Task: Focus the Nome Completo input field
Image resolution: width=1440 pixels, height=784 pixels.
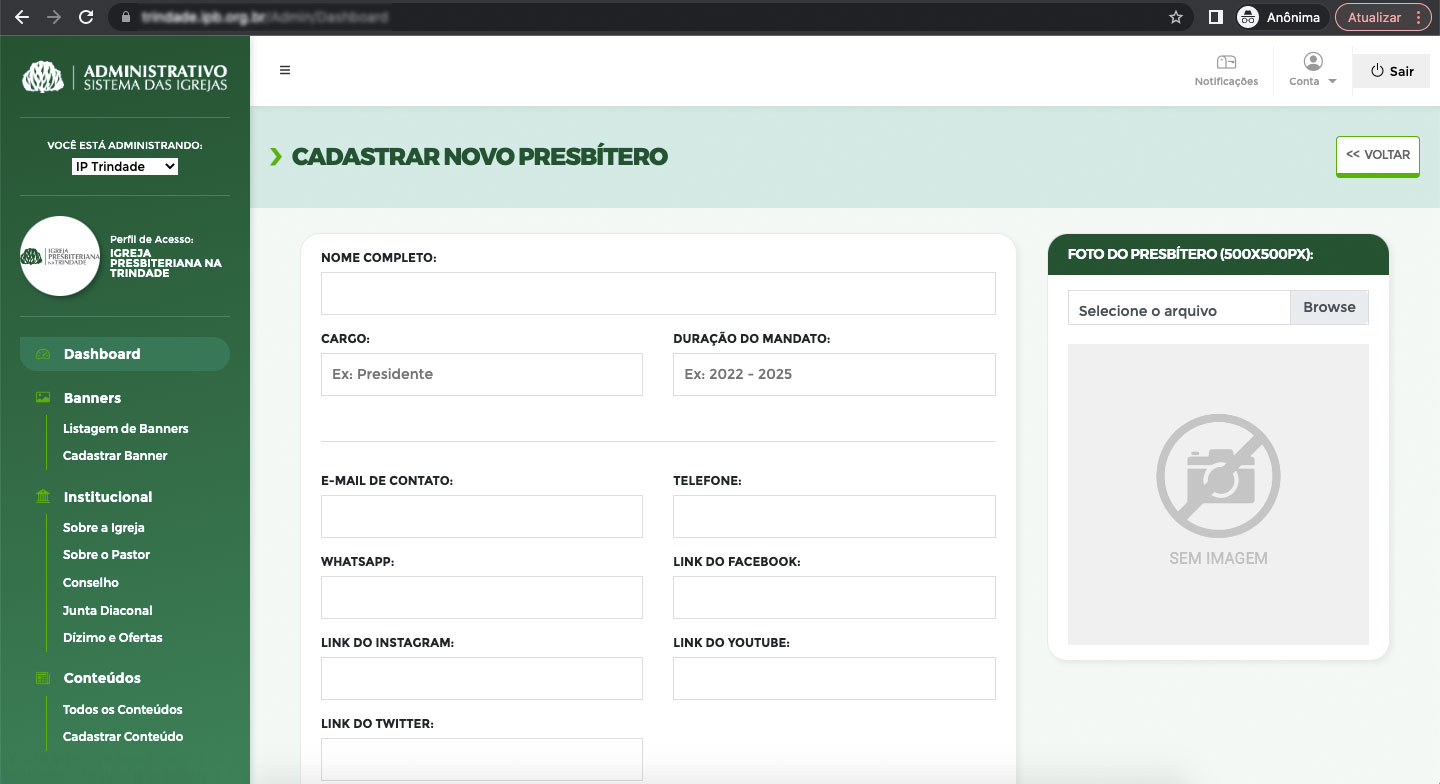Action: pyautogui.click(x=658, y=294)
